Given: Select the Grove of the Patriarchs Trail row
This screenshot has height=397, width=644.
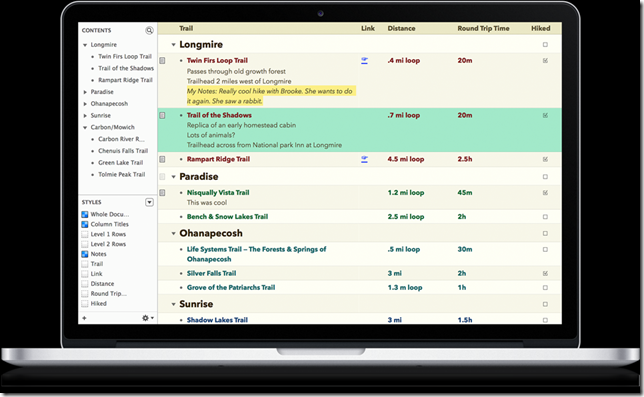Looking at the screenshot, I should coord(360,287).
